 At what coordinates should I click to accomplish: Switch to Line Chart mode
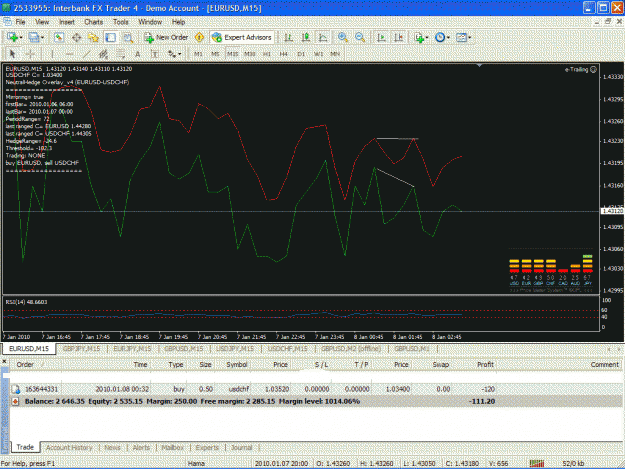pos(323,37)
